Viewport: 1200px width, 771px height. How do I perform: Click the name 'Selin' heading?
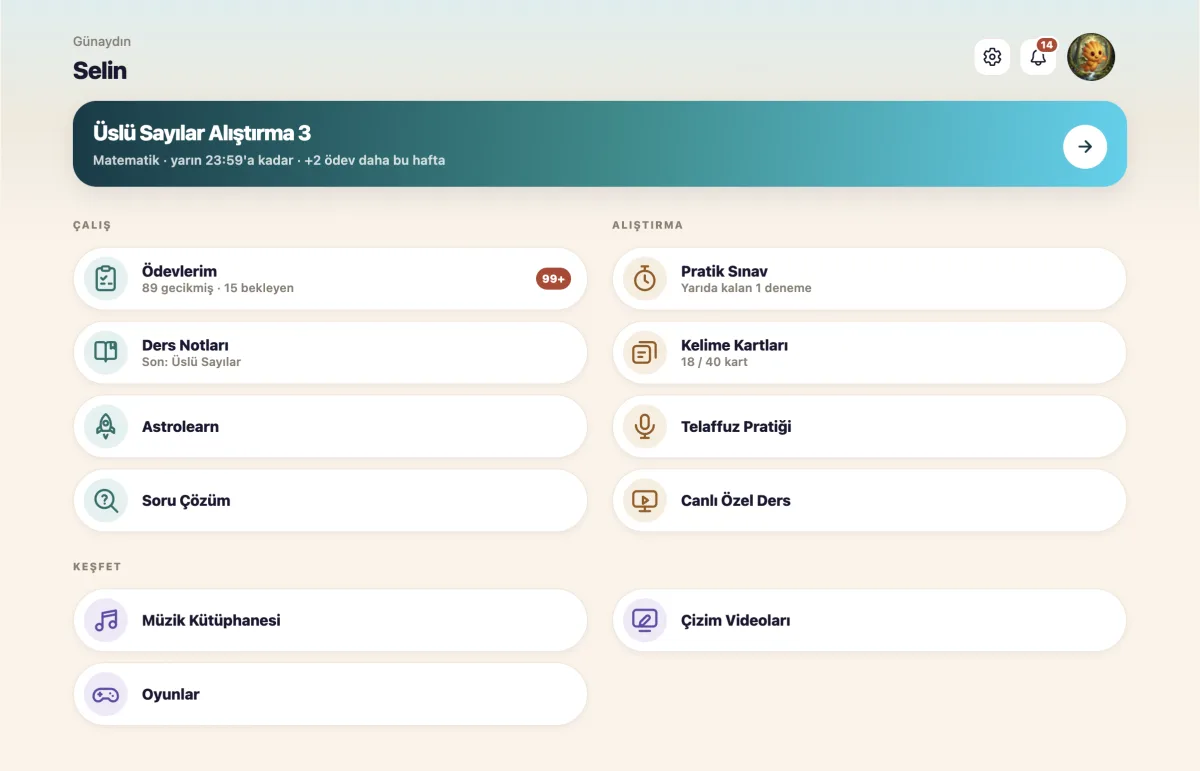point(100,71)
